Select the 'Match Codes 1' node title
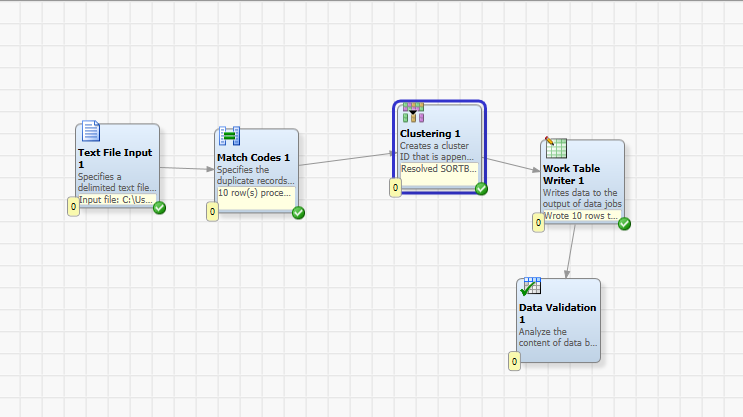 tap(254, 157)
